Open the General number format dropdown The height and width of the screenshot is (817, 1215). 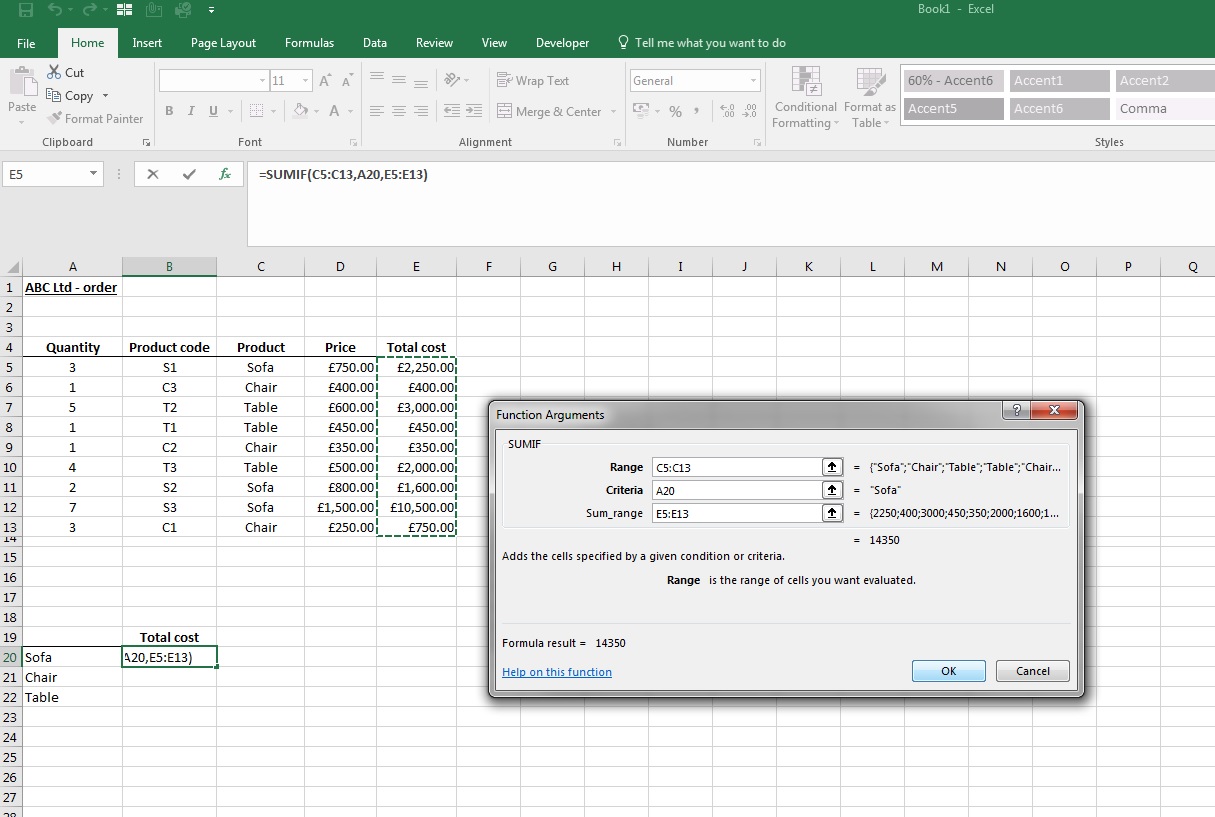click(x=753, y=81)
